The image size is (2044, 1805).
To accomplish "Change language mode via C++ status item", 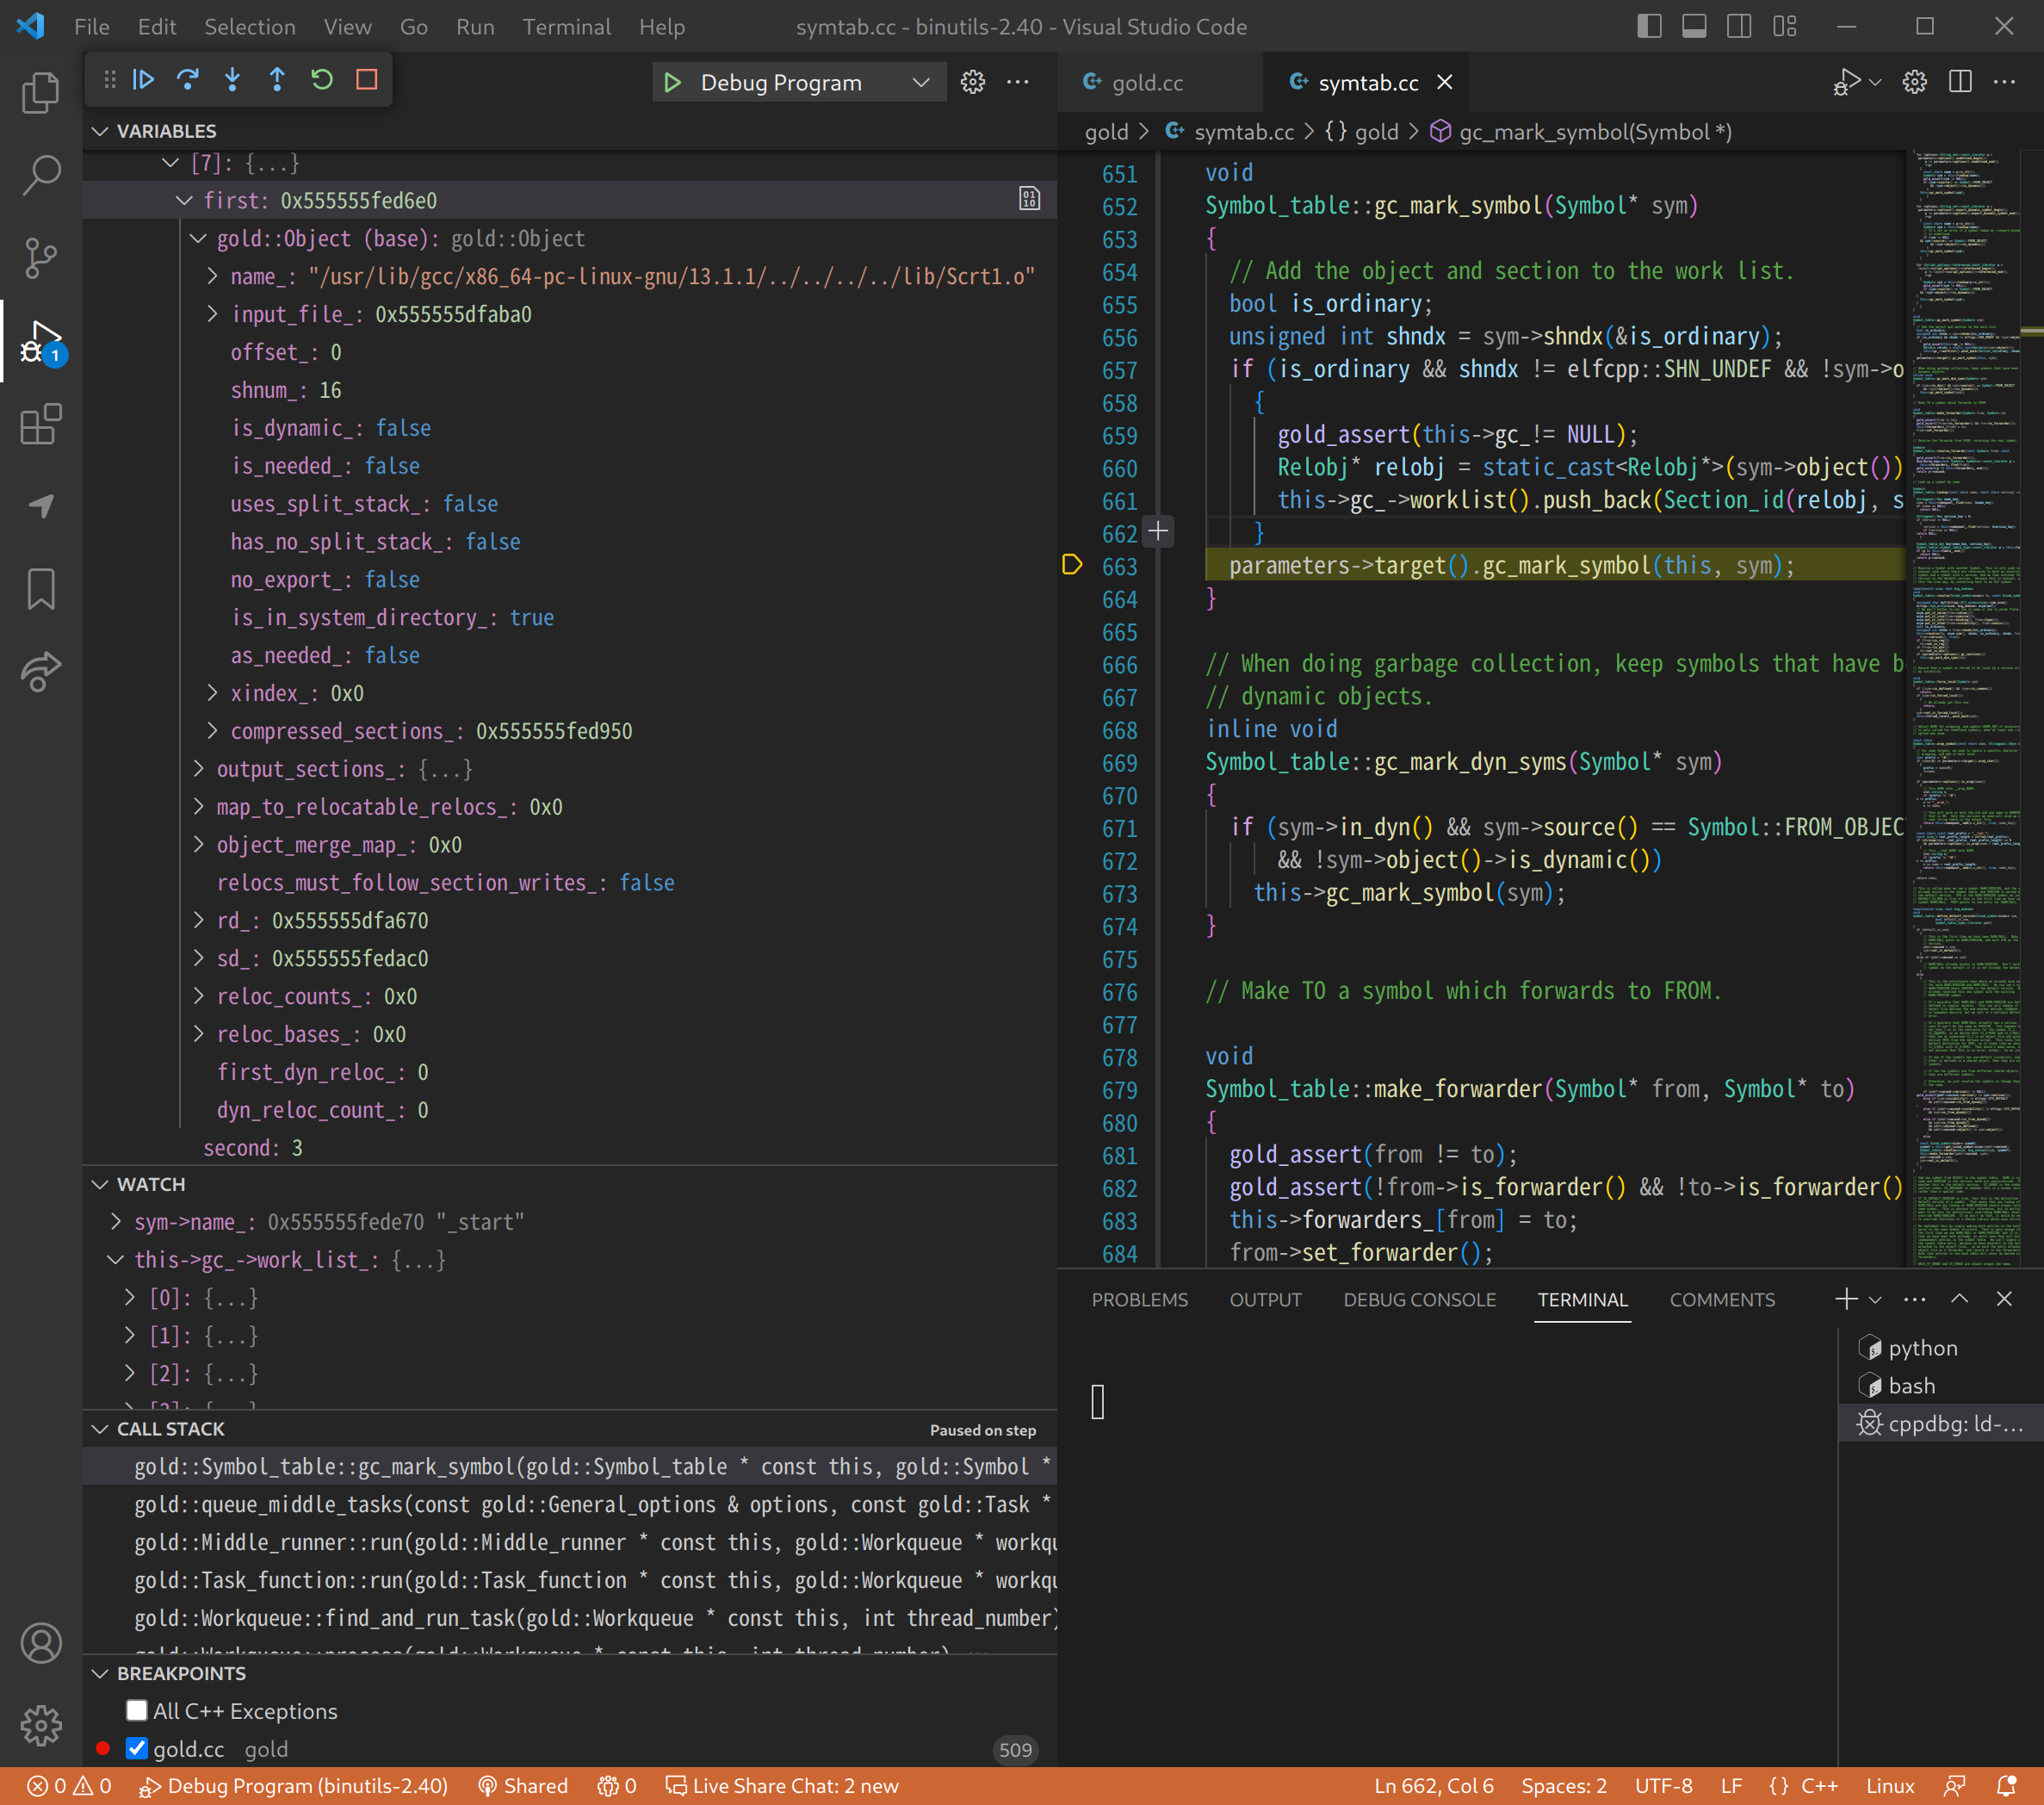I will (x=1819, y=1786).
